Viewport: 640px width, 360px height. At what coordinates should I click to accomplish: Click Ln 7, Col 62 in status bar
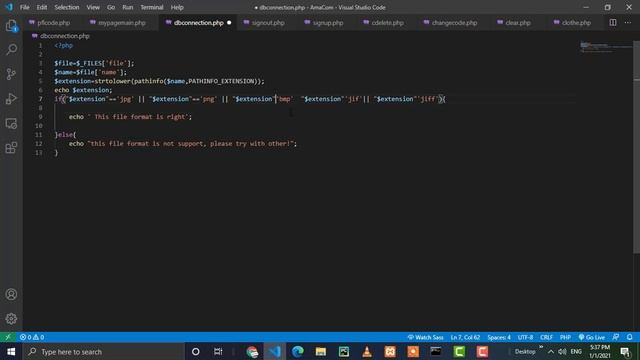coord(465,337)
